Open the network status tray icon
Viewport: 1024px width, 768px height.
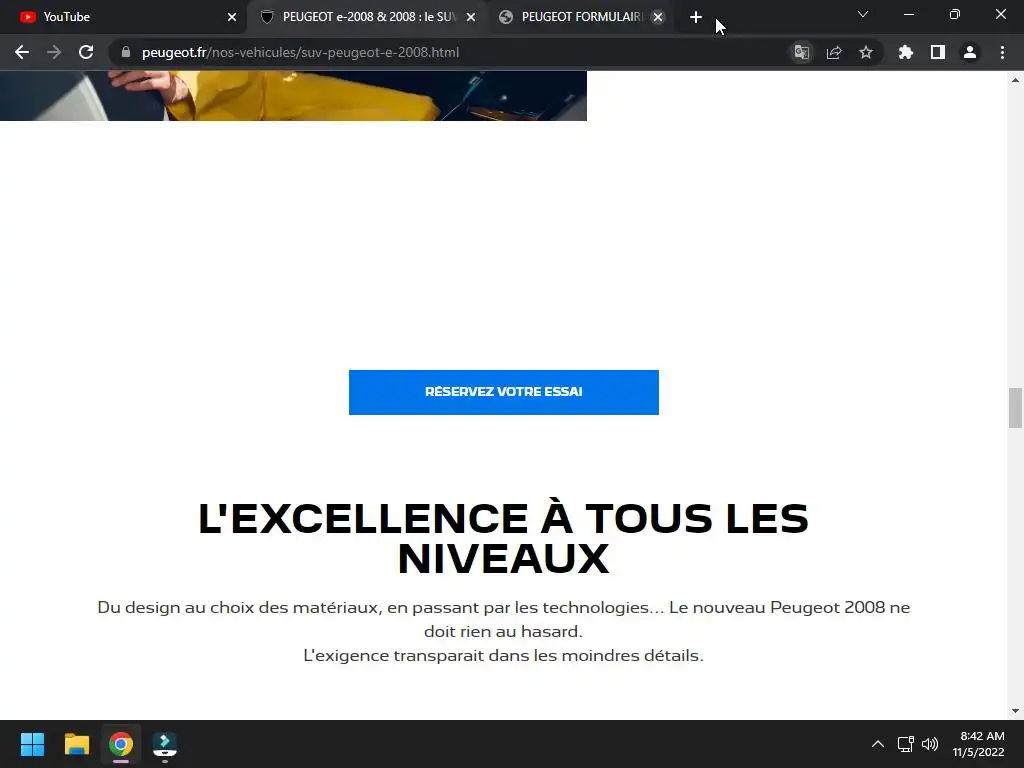click(x=905, y=744)
